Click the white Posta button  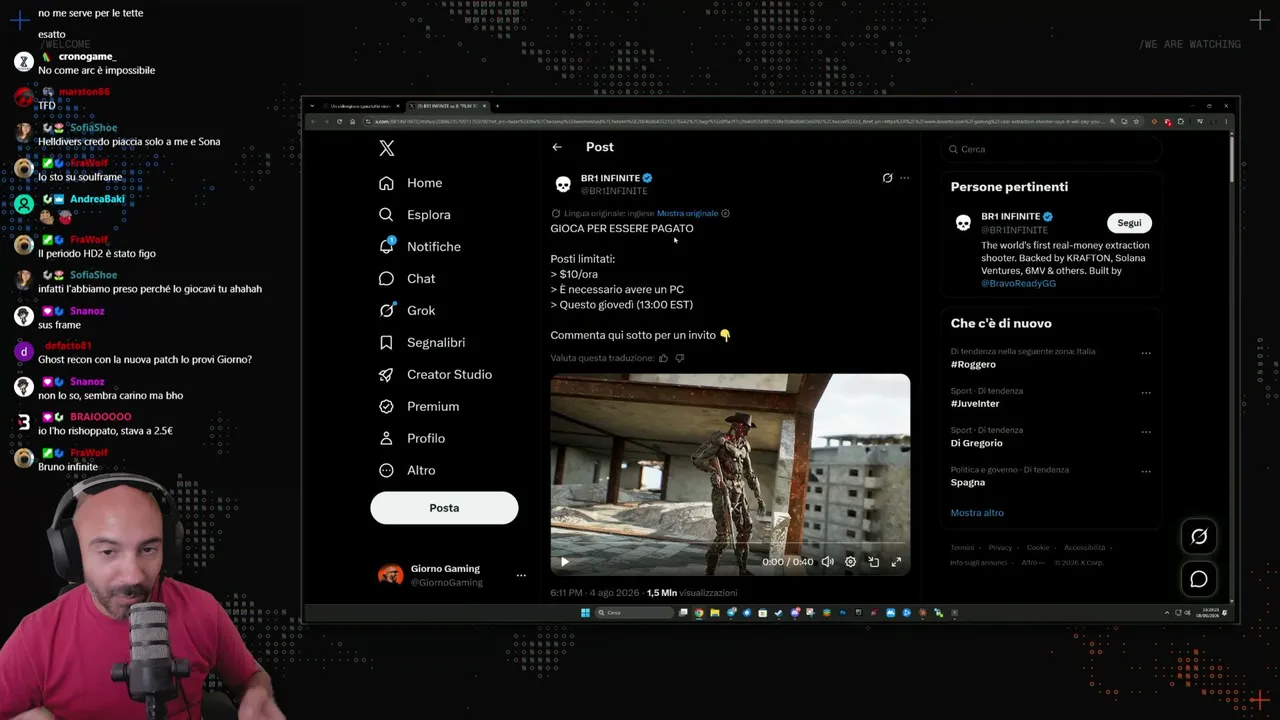pyautogui.click(x=444, y=508)
